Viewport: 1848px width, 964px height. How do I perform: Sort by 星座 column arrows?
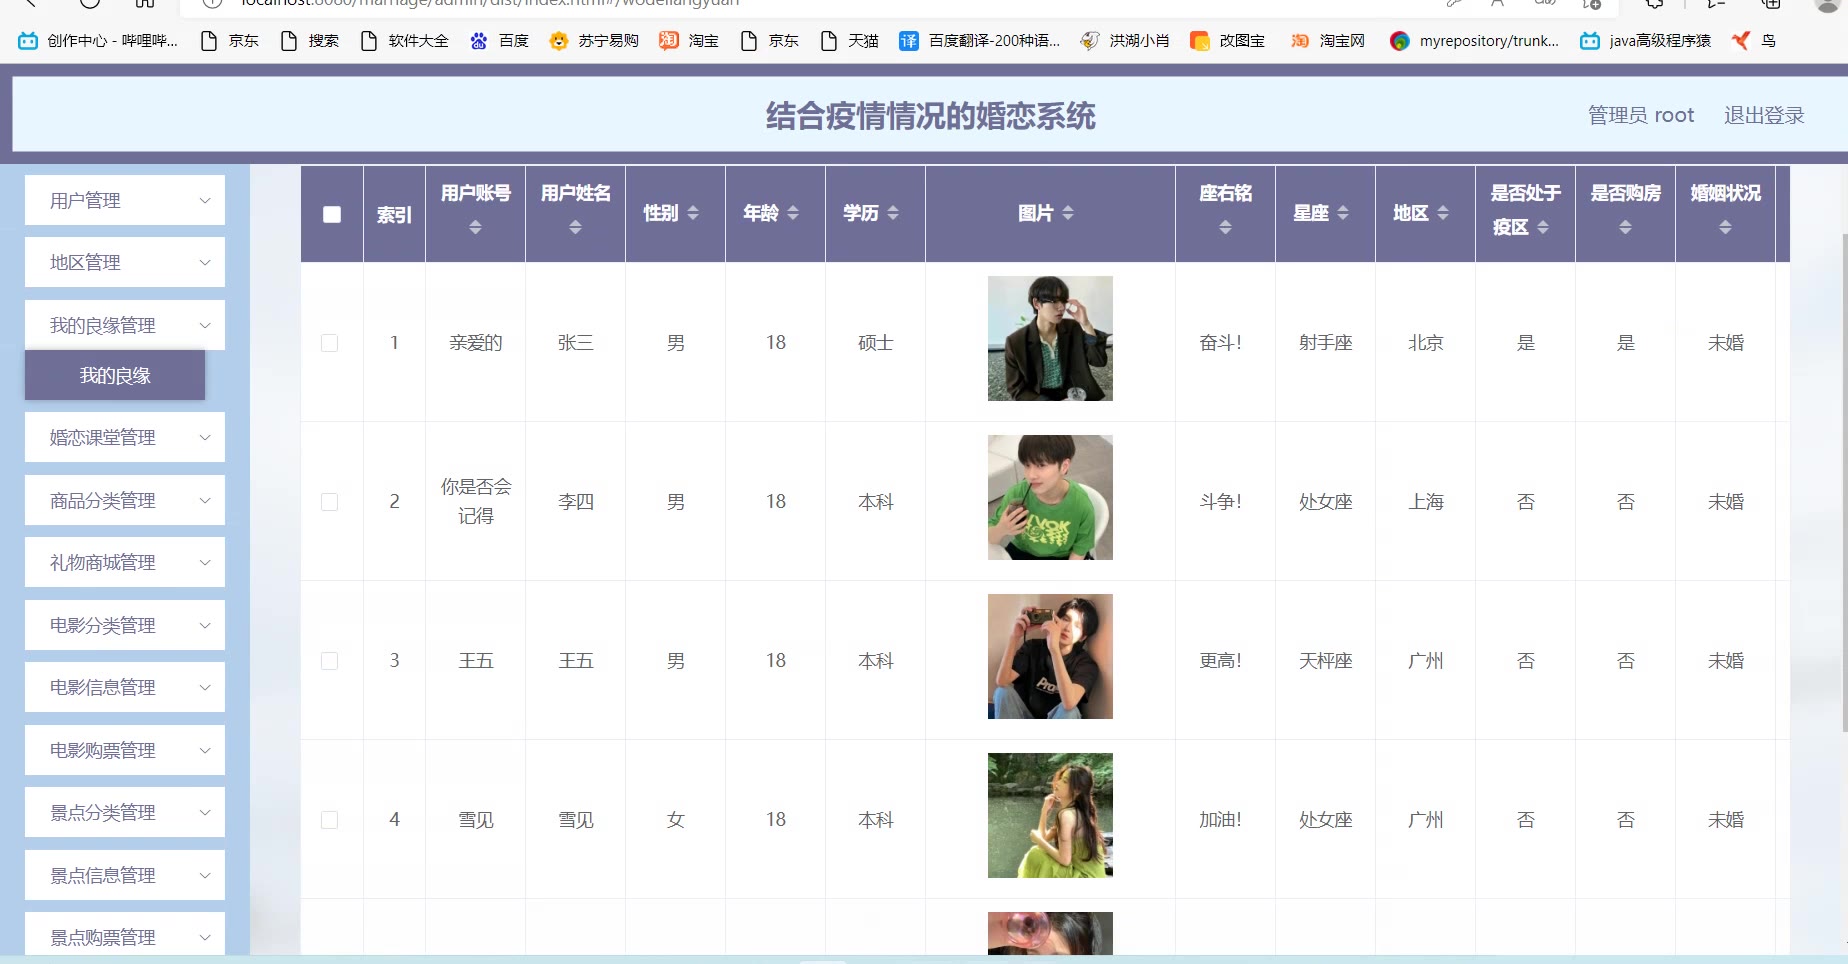[1343, 213]
